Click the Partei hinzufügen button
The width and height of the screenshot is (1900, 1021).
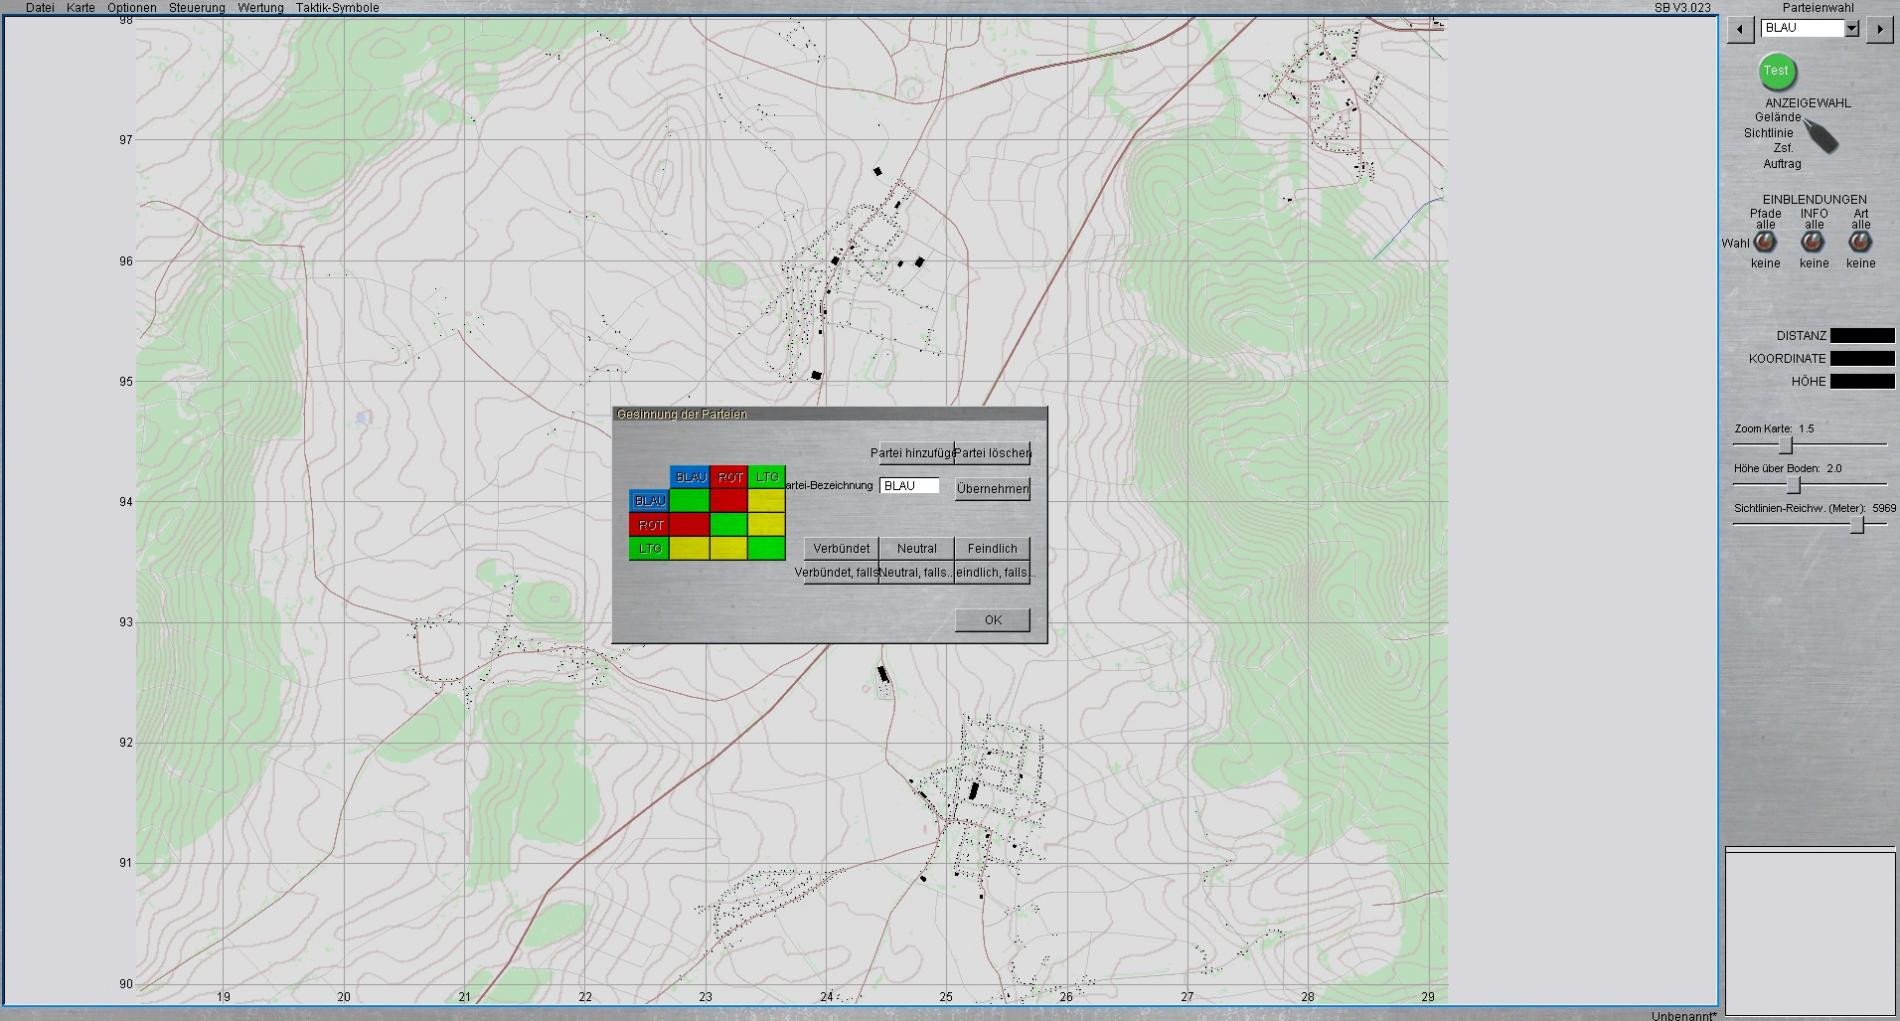click(x=916, y=453)
